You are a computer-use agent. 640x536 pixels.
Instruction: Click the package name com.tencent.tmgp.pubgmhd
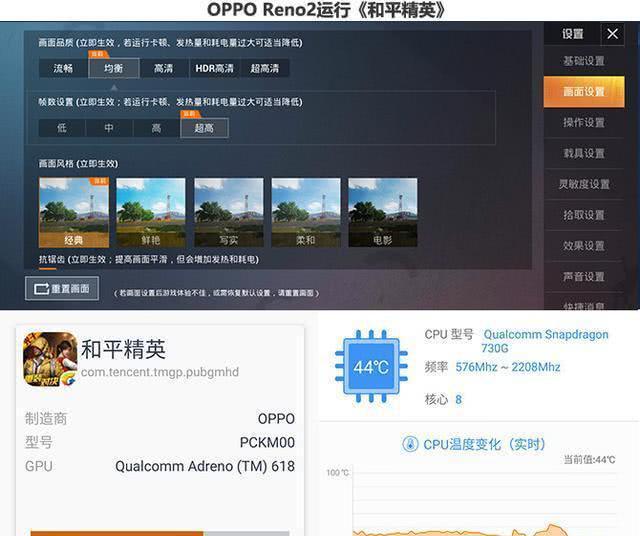(160, 372)
